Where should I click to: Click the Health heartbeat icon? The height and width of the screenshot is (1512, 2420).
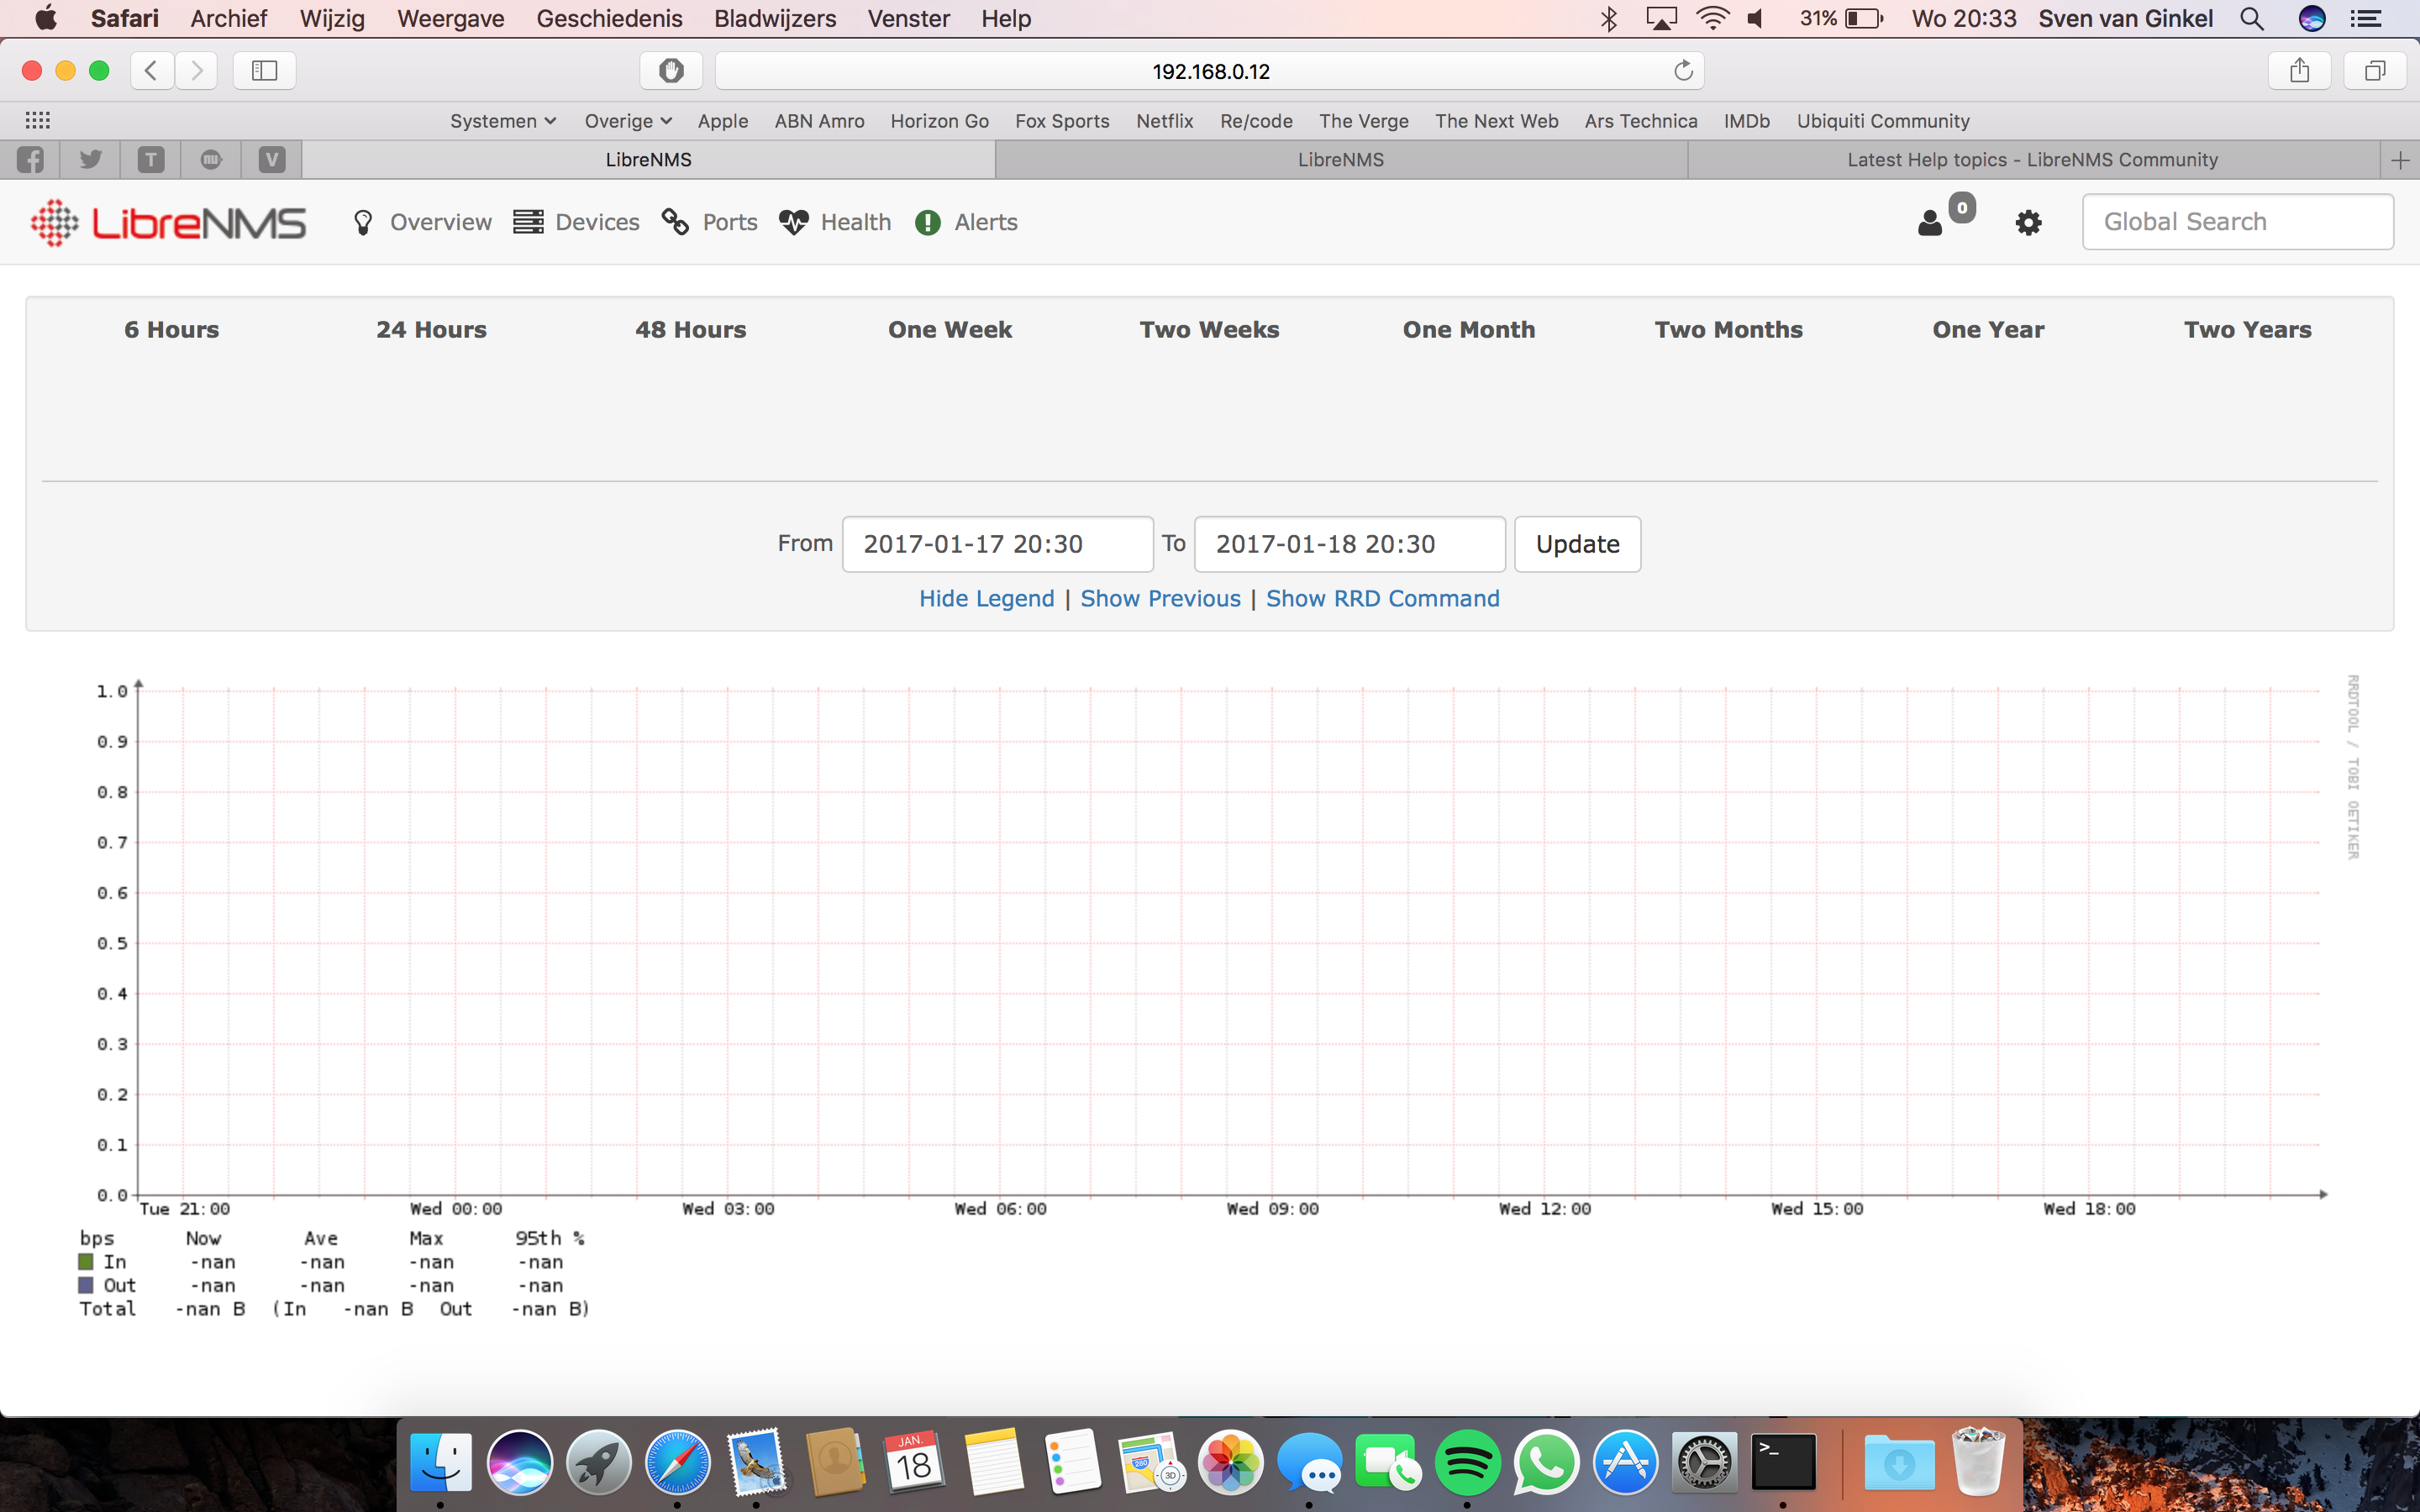pos(794,222)
